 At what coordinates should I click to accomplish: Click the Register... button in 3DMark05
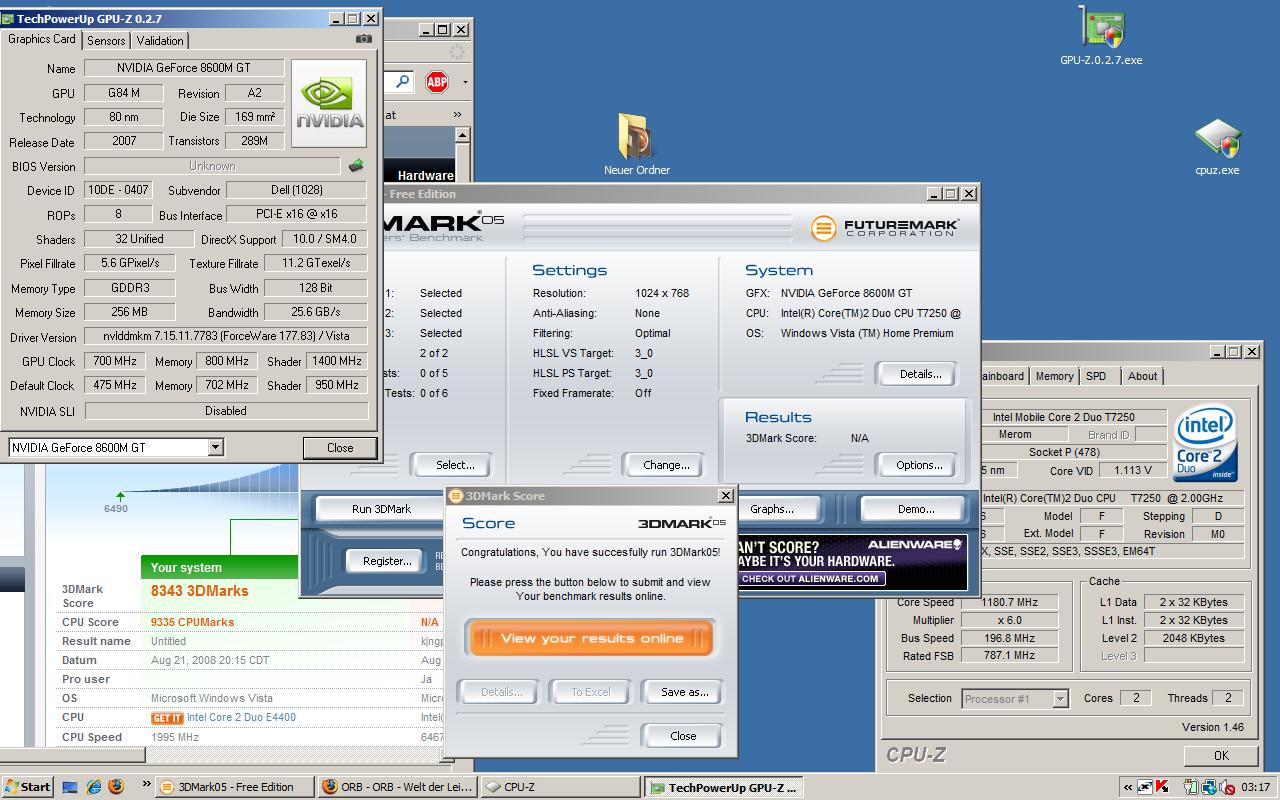387,561
